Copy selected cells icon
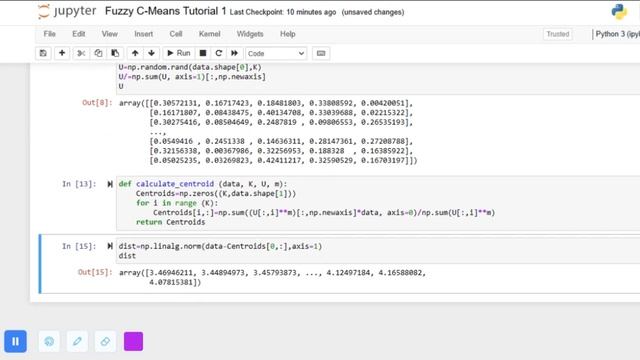 98,53
